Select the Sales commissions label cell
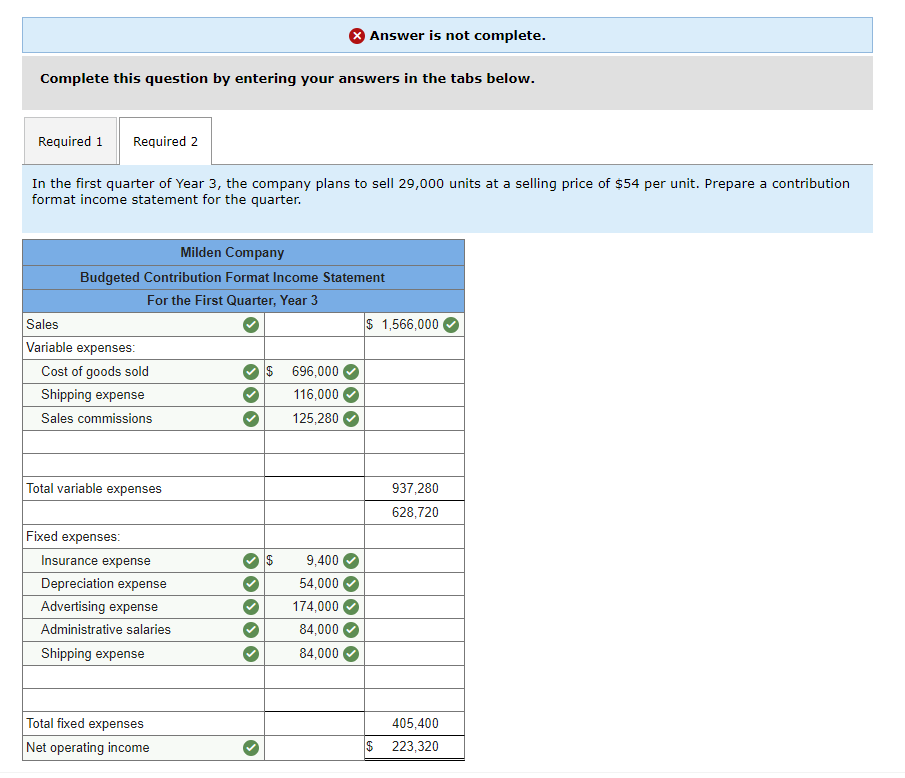Viewport: 905px width, 778px height. click(143, 418)
